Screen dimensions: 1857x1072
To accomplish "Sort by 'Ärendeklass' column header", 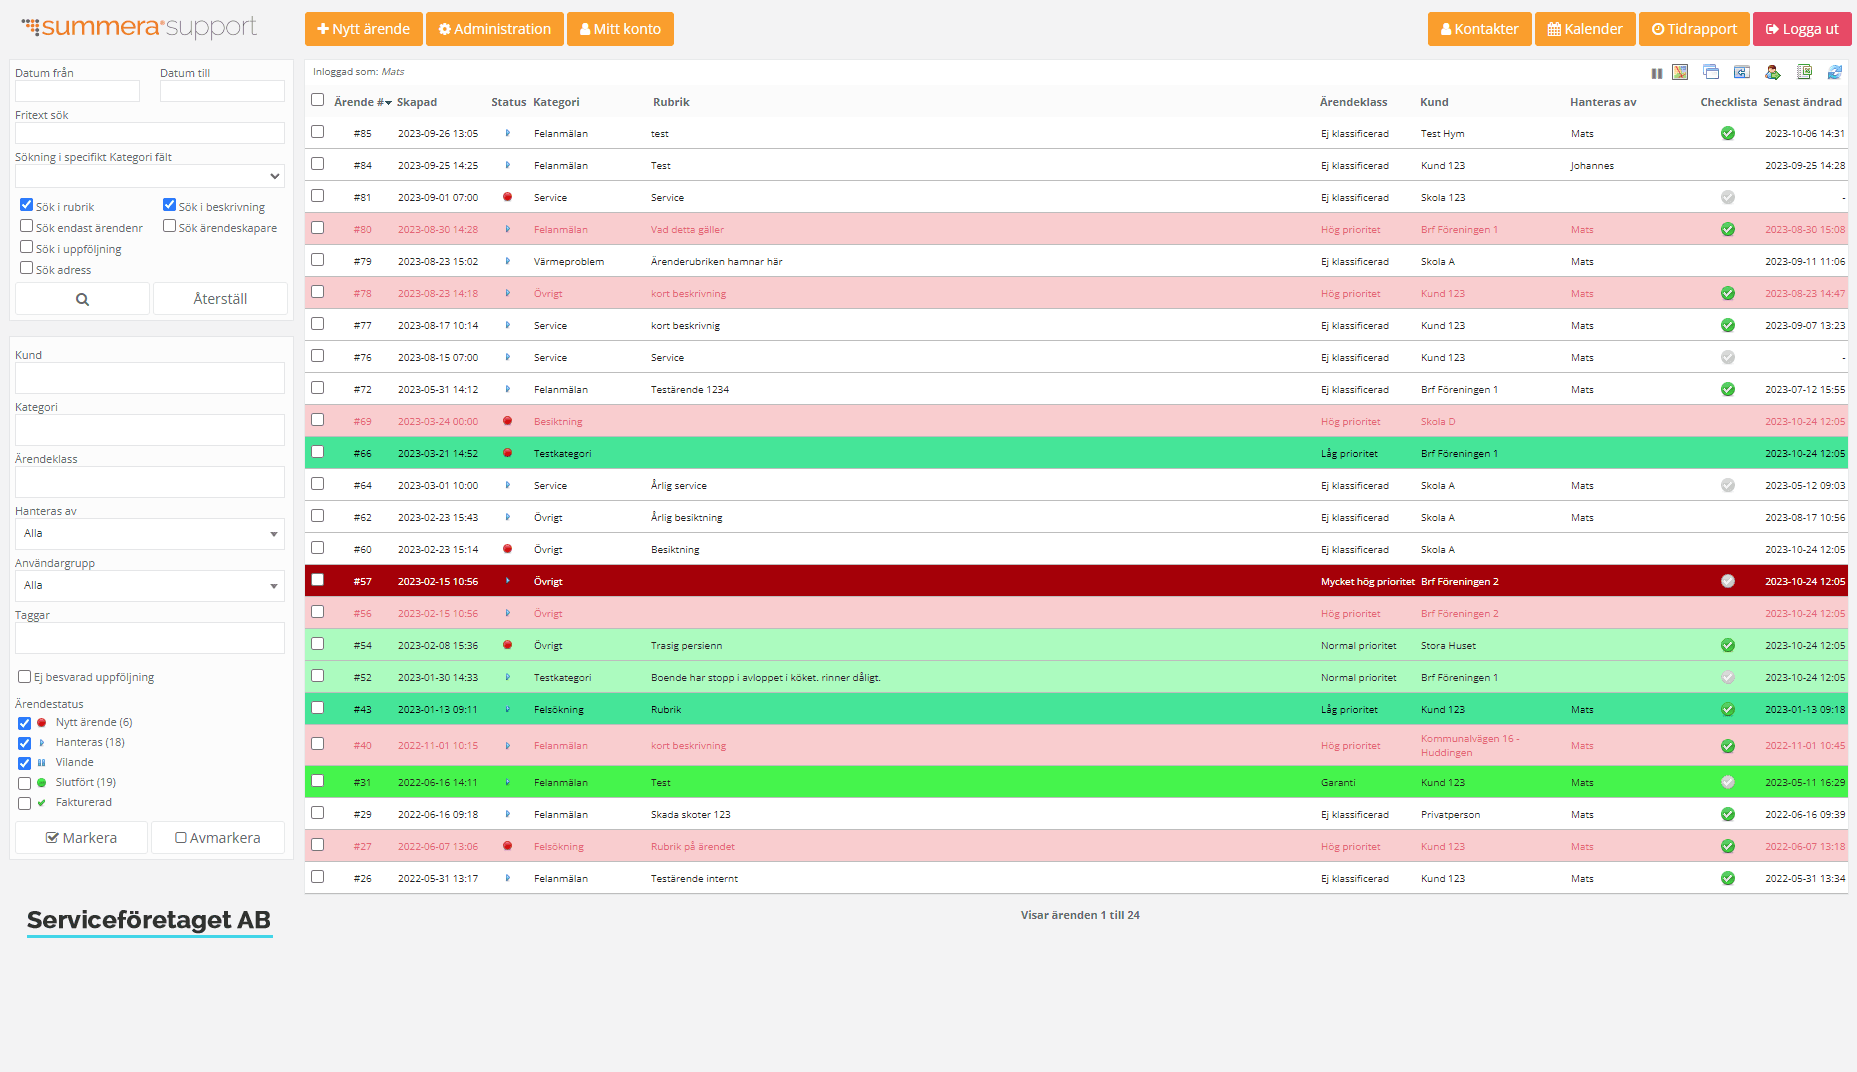I will 1353,102.
